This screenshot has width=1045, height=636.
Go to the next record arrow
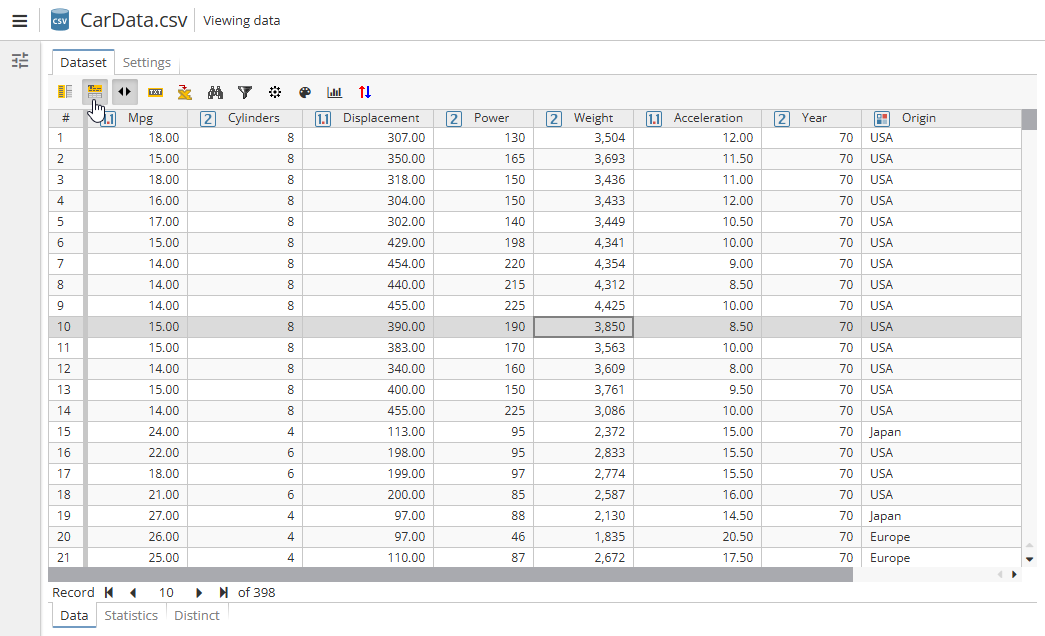pos(199,592)
